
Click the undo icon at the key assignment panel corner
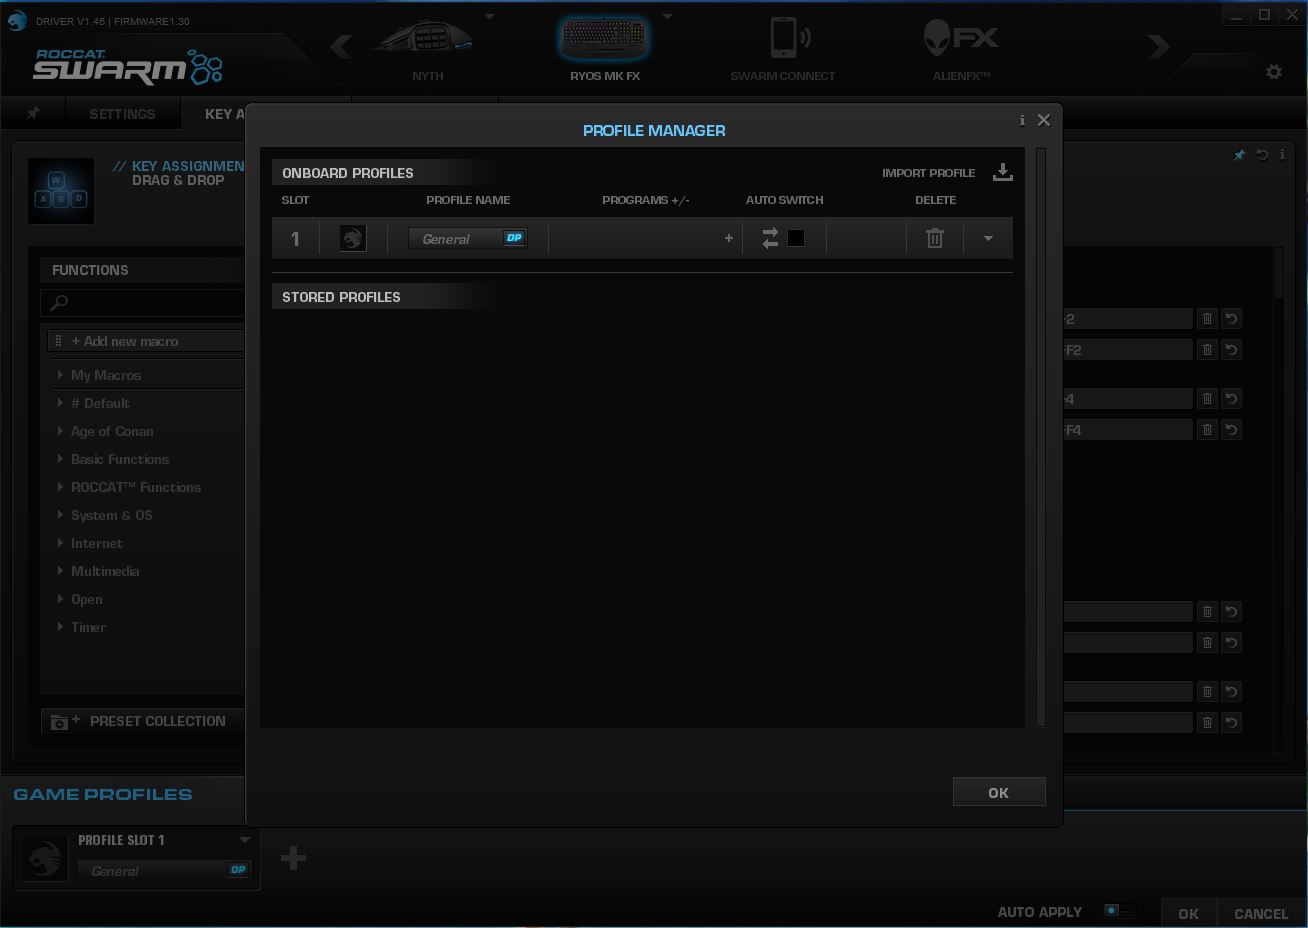pos(1262,155)
